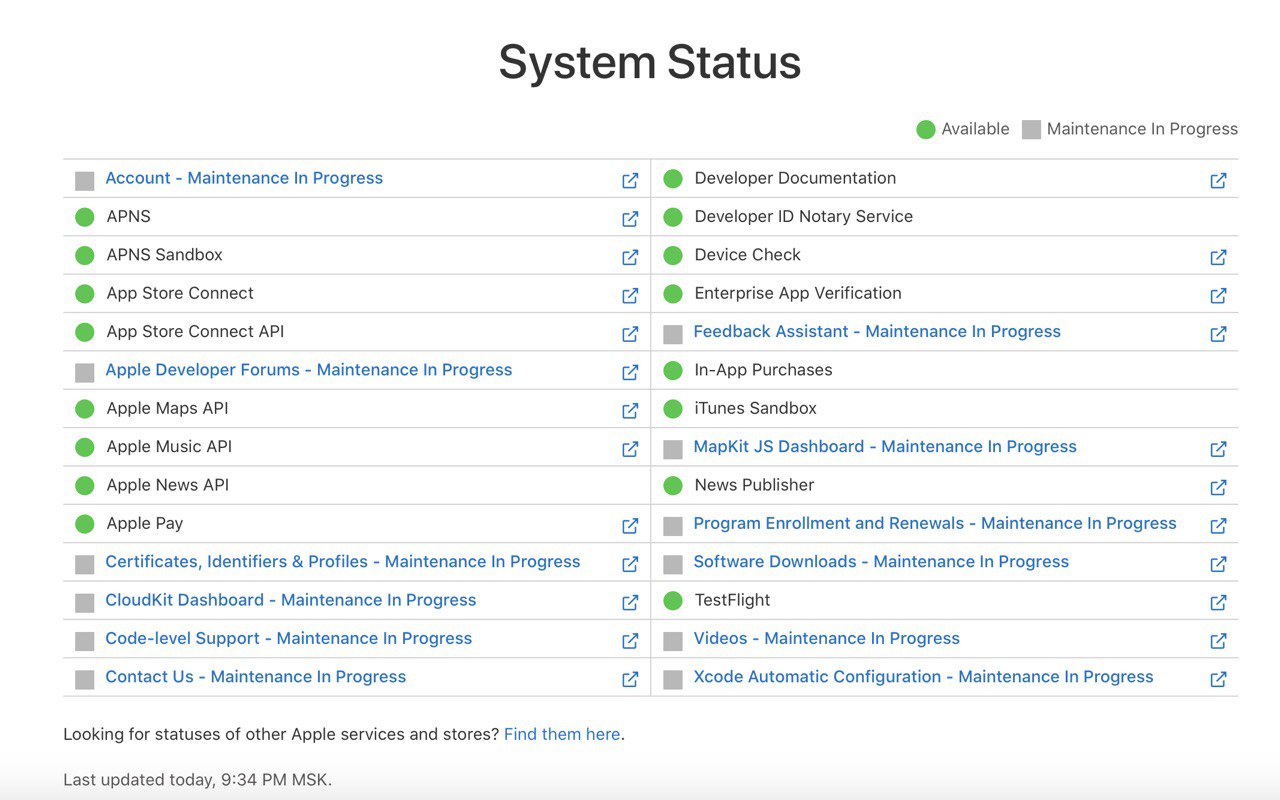This screenshot has width=1280, height=800.
Task: Click the 'App Store Connect API' text
Action: point(196,332)
